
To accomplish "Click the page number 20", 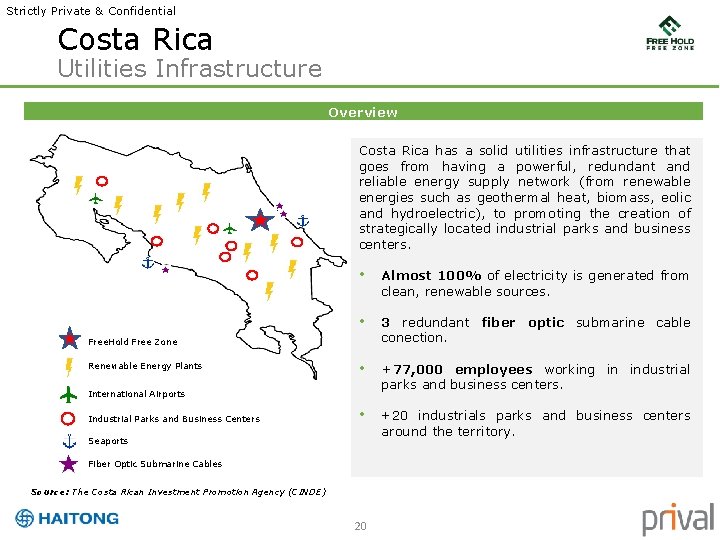I will coord(360,526).
